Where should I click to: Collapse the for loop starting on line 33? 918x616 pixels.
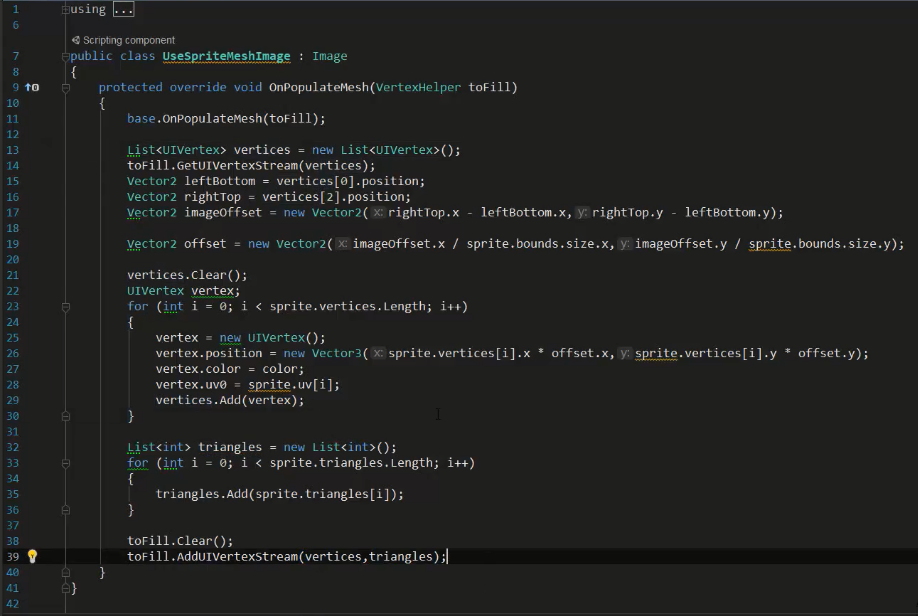click(66, 463)
